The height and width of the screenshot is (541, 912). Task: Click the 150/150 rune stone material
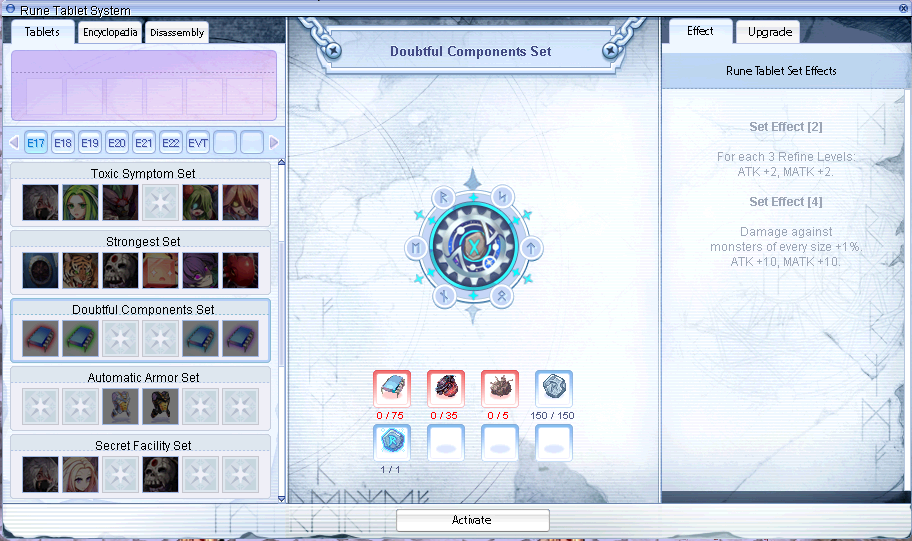[x=554, y=387]
